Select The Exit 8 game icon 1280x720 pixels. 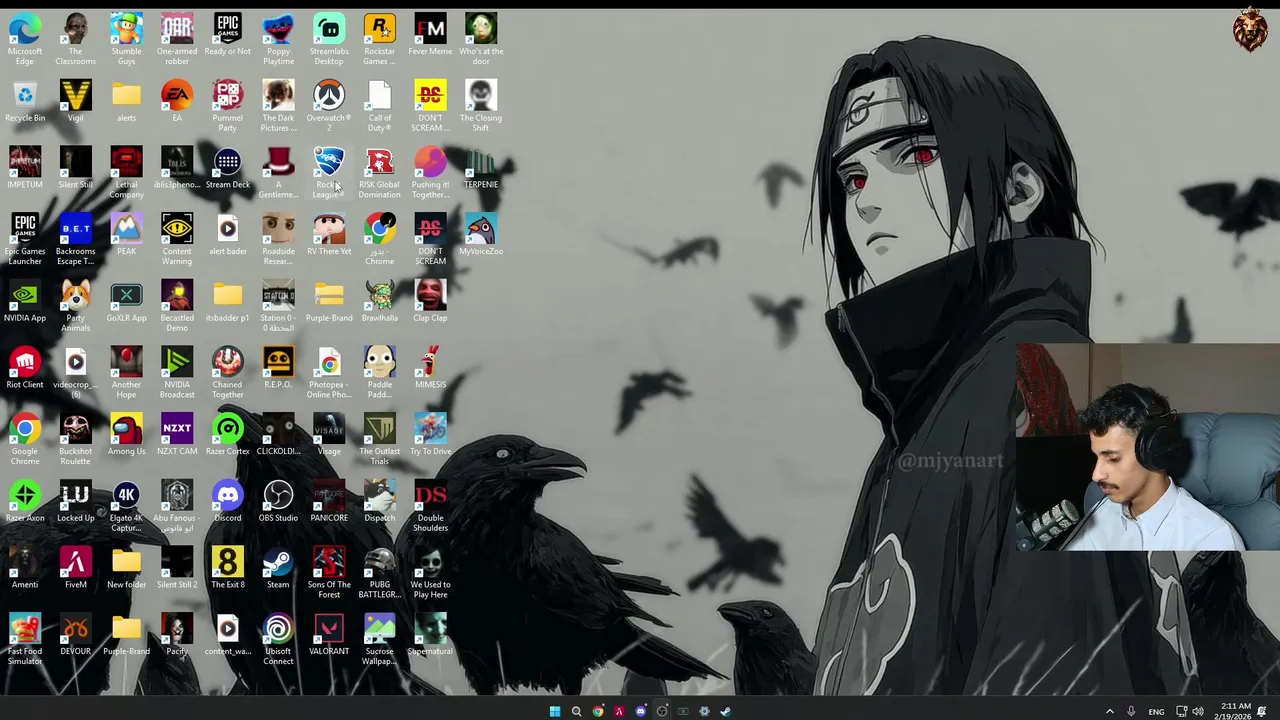(x=227, y=568)
